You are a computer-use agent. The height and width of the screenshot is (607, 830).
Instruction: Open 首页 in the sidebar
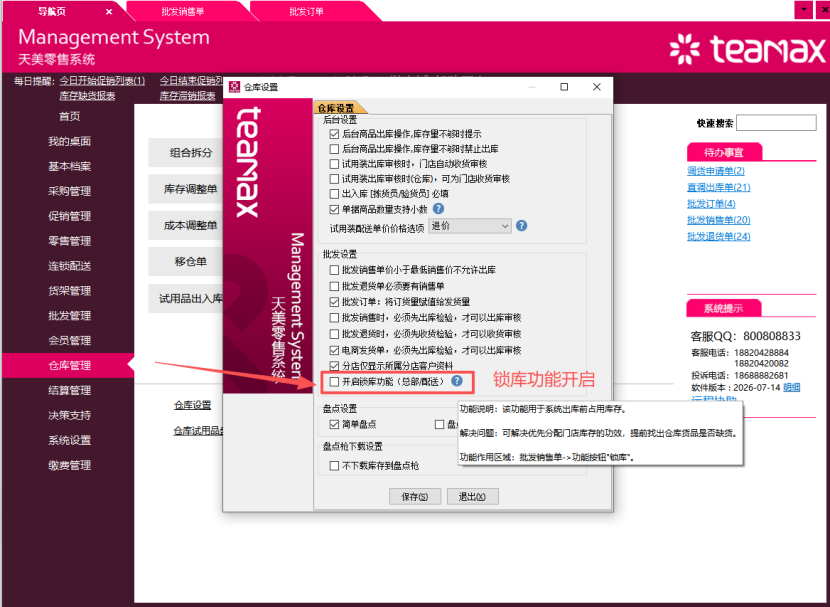pyautogui.click(x=69, y=116)
